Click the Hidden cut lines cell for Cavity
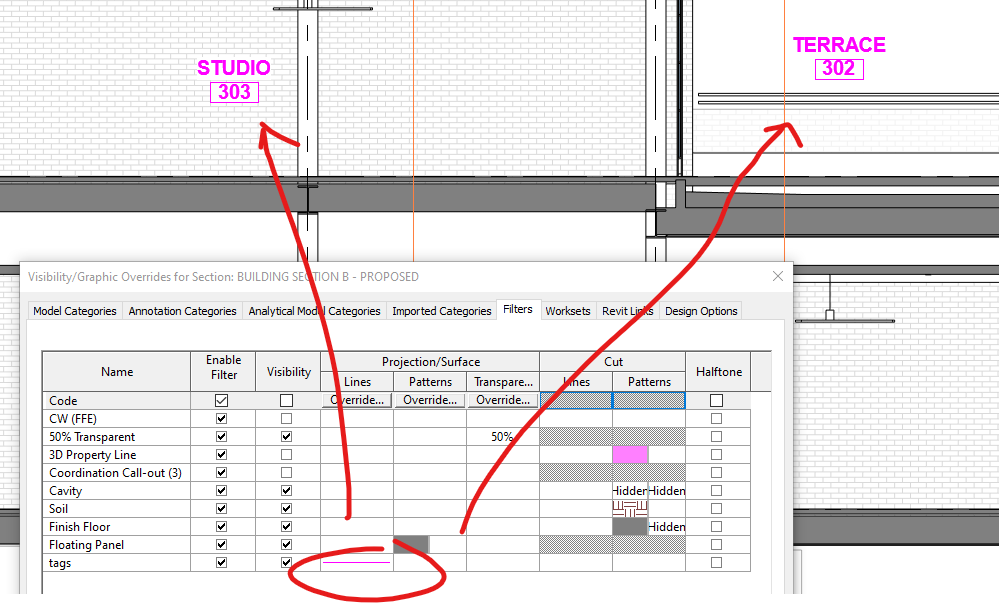 pyautogui.click(x=630, y=490)
